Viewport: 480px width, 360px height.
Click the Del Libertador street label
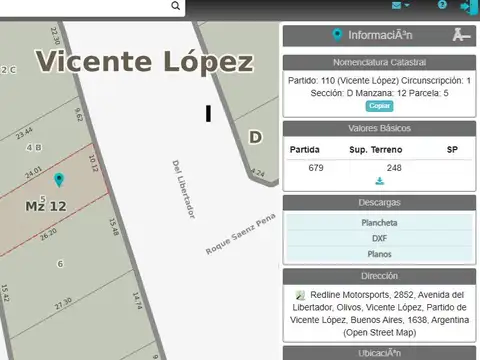pyautogui.click(x=183, y=189)
